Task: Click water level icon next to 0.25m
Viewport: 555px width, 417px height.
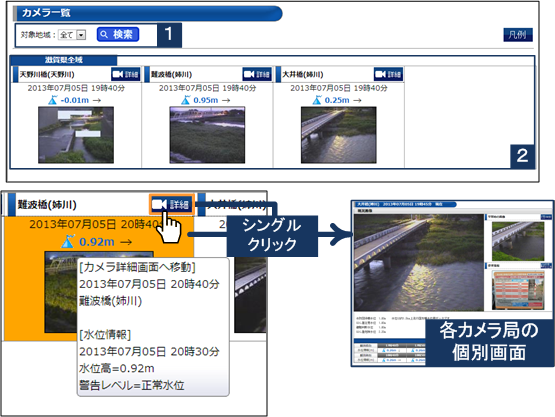Action: click(x=317, y=100)
